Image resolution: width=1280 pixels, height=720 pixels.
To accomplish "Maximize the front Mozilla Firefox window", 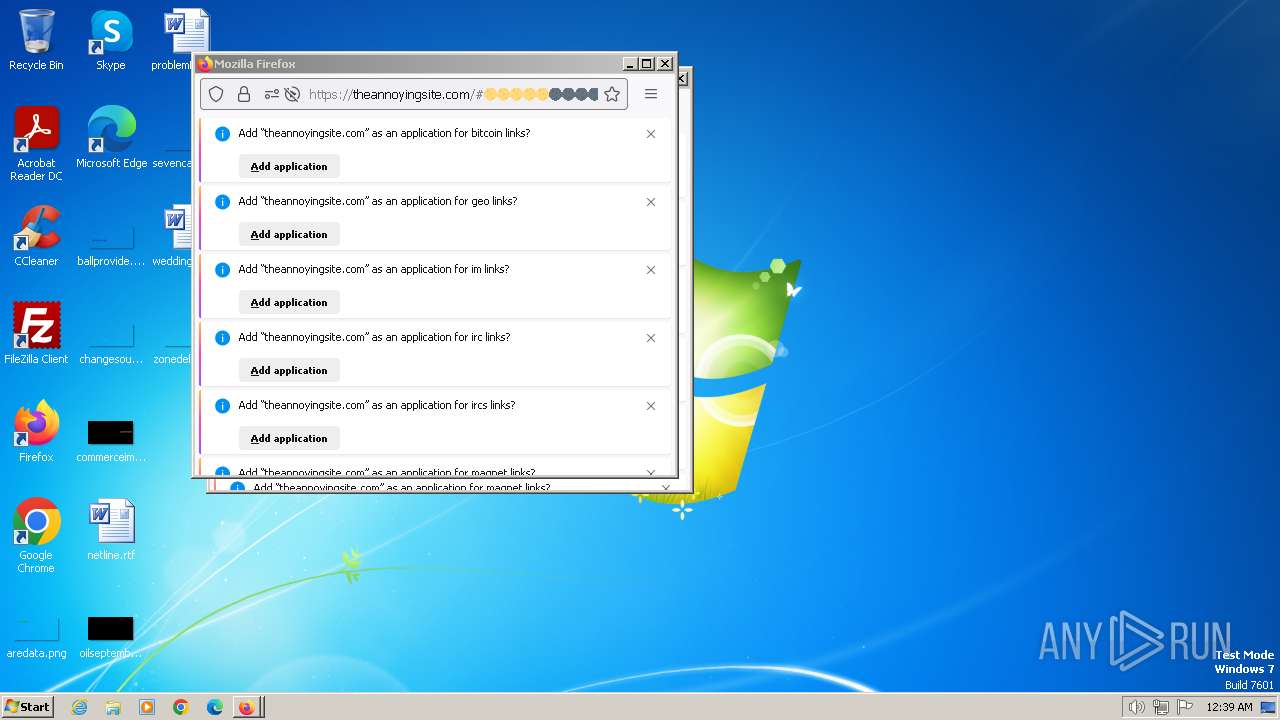I will pyautogui.click(x=647, y=64).
